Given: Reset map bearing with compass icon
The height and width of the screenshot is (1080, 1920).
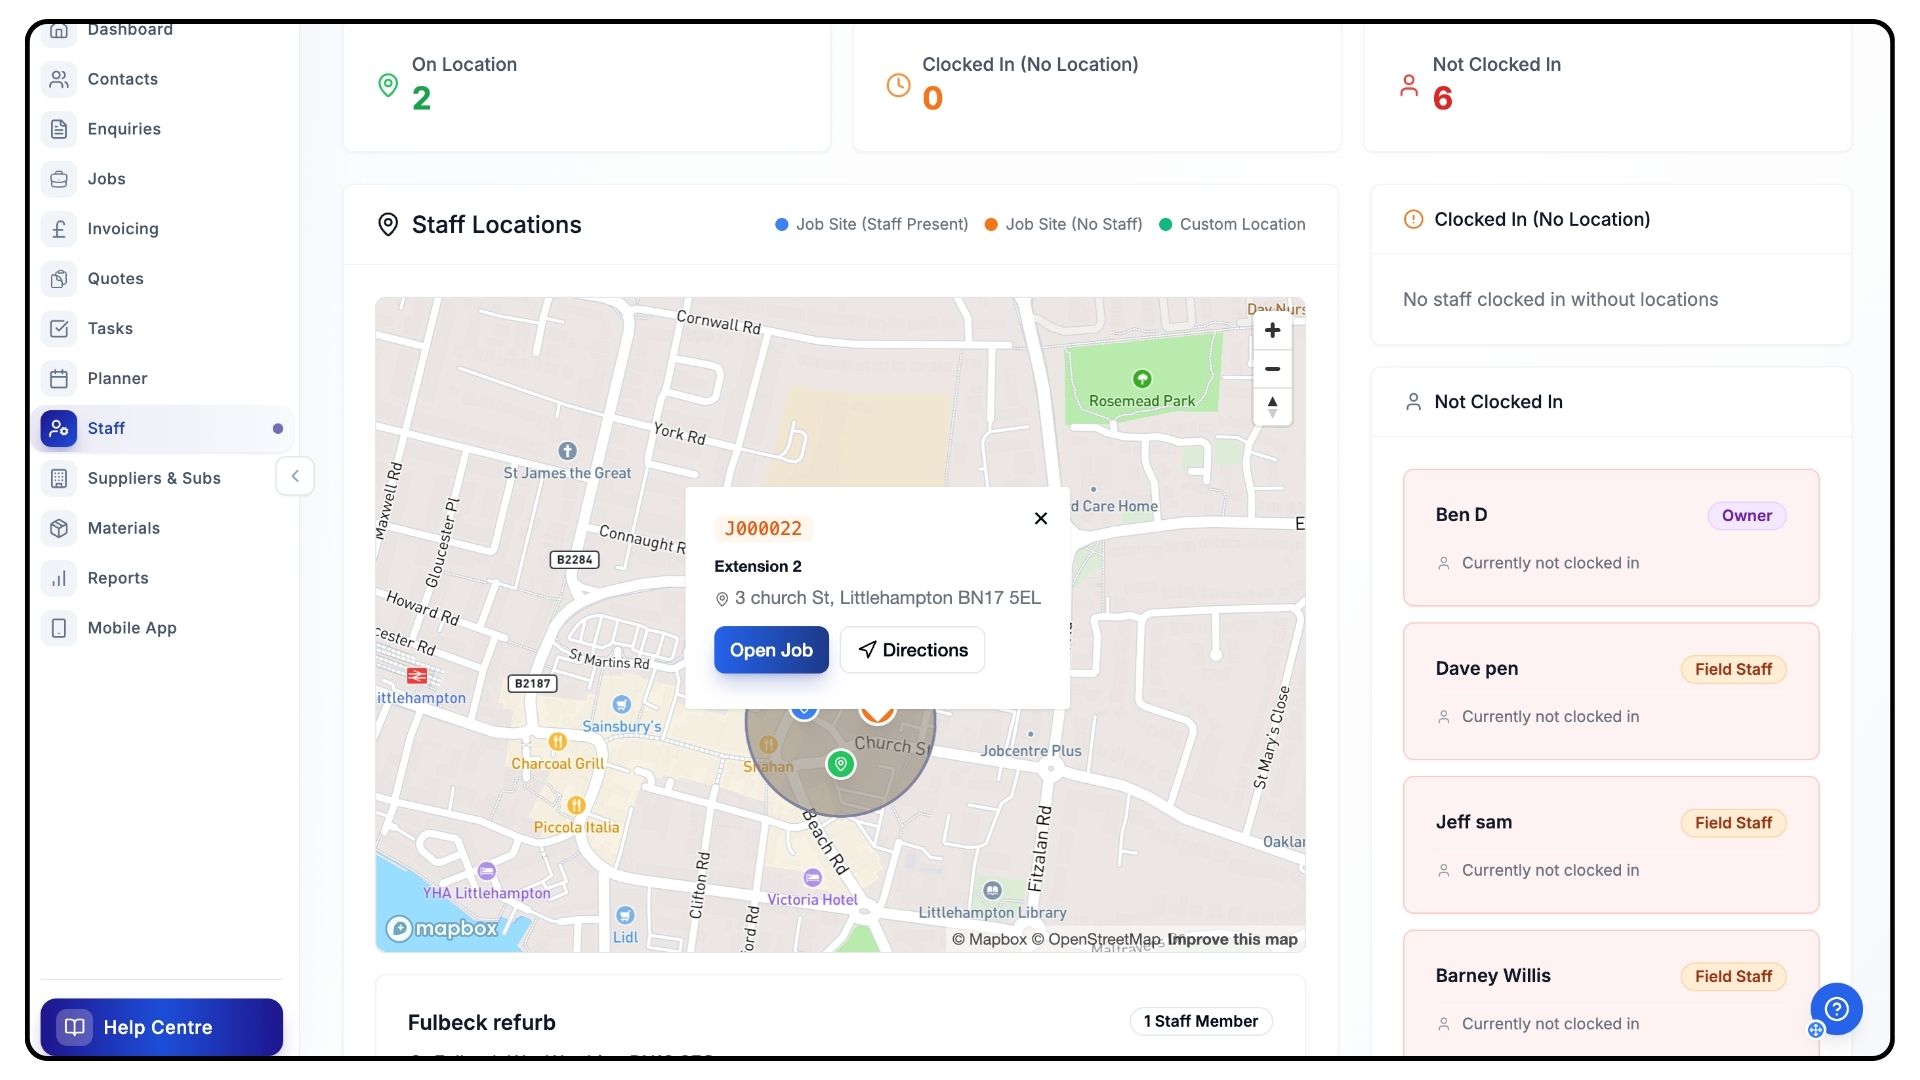Looking at the screenshot, I should pos(1272,407).
